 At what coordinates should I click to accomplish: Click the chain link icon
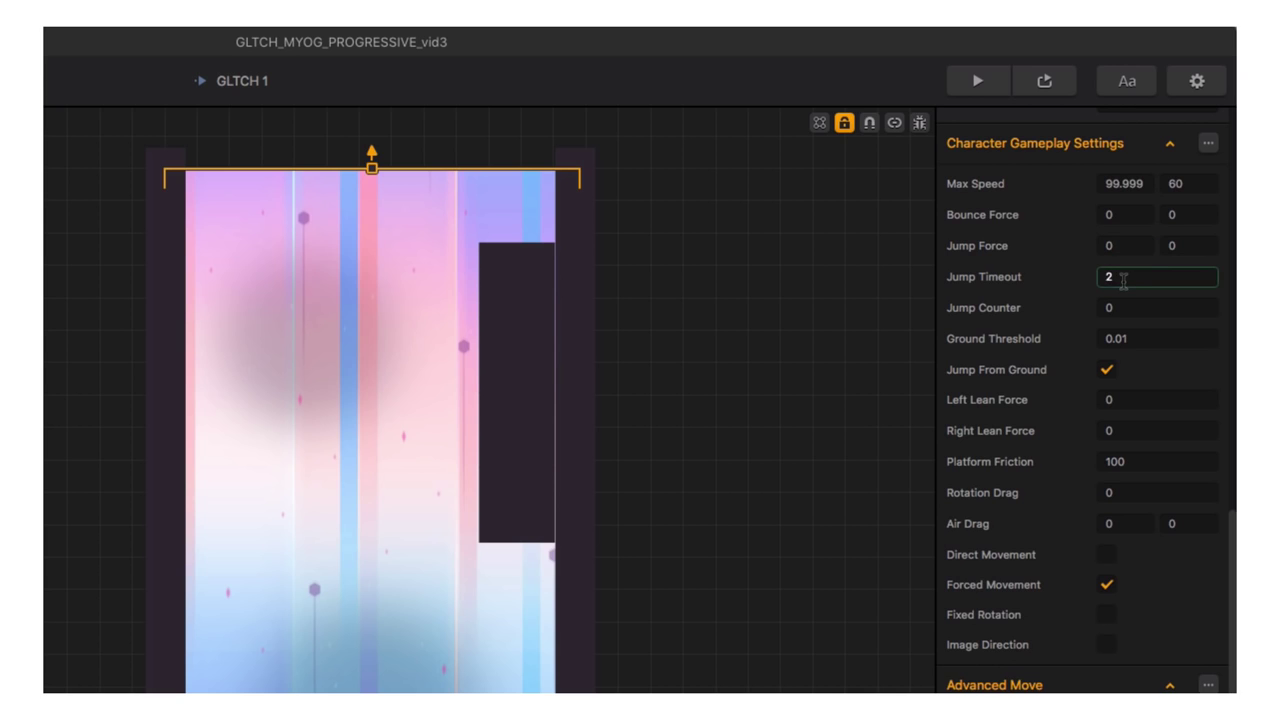pyautogui.click(x=894, y=123)
